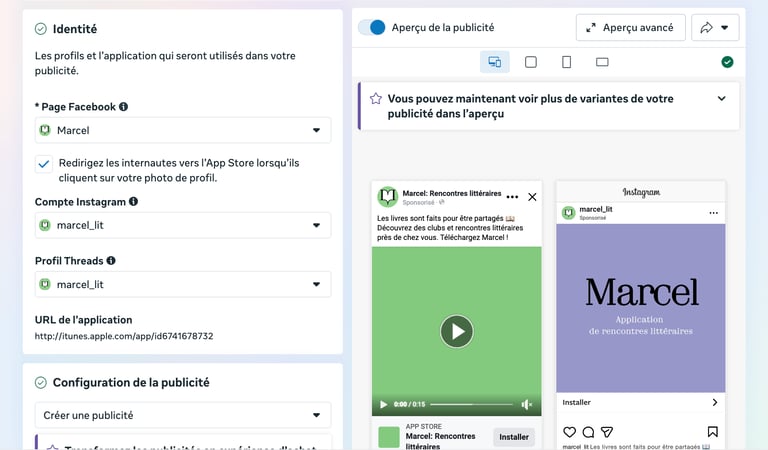Open Aperçu avancé
The height and width of the screenshot is (450, 768).
click(630, 28)
